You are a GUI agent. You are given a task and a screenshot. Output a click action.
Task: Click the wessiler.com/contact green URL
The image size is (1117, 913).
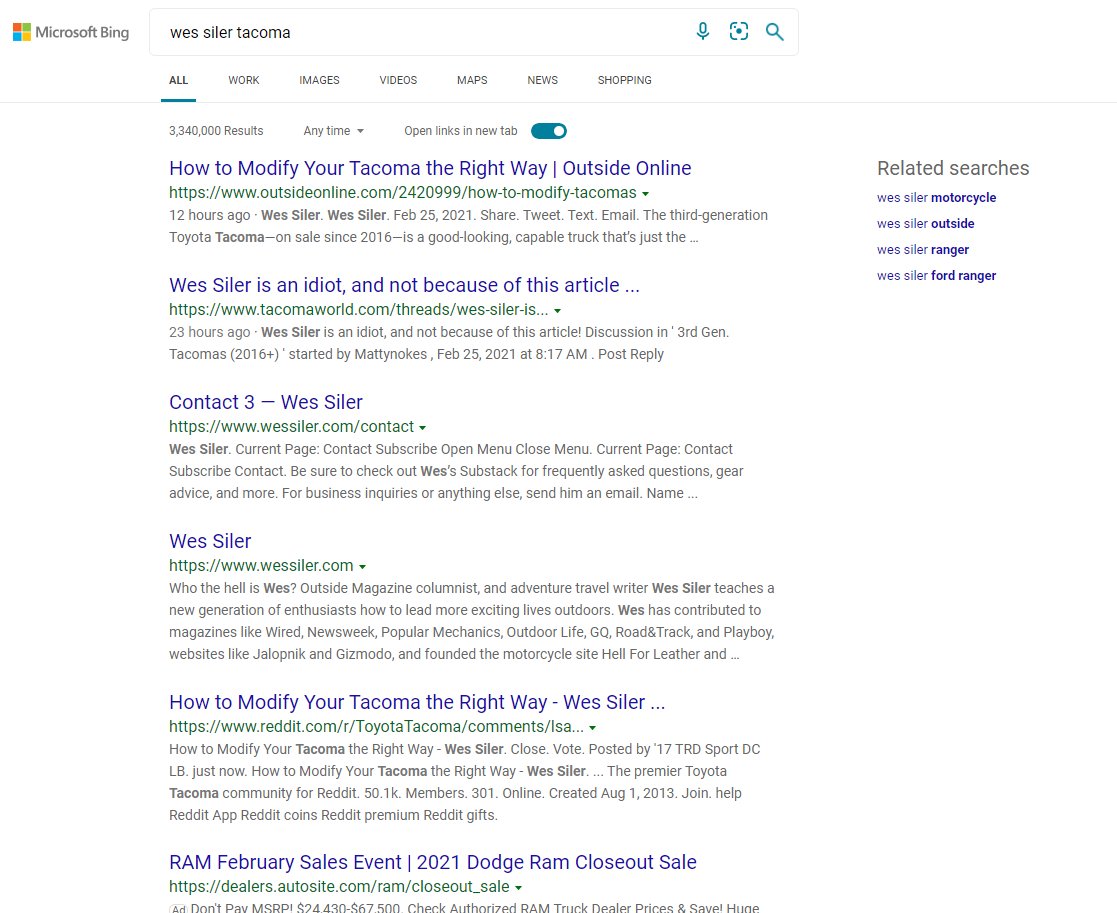[x=291, y=427]
